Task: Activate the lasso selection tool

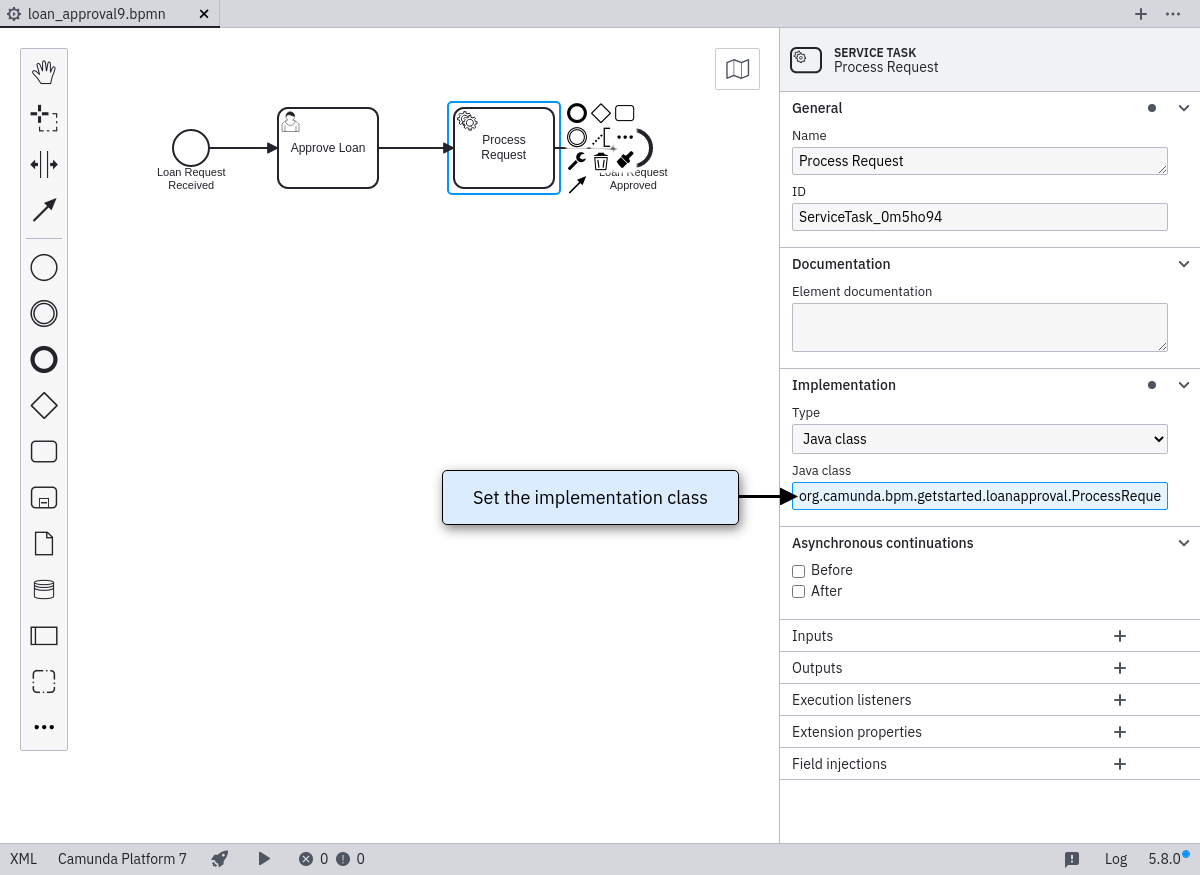Action: click(44, 118)
